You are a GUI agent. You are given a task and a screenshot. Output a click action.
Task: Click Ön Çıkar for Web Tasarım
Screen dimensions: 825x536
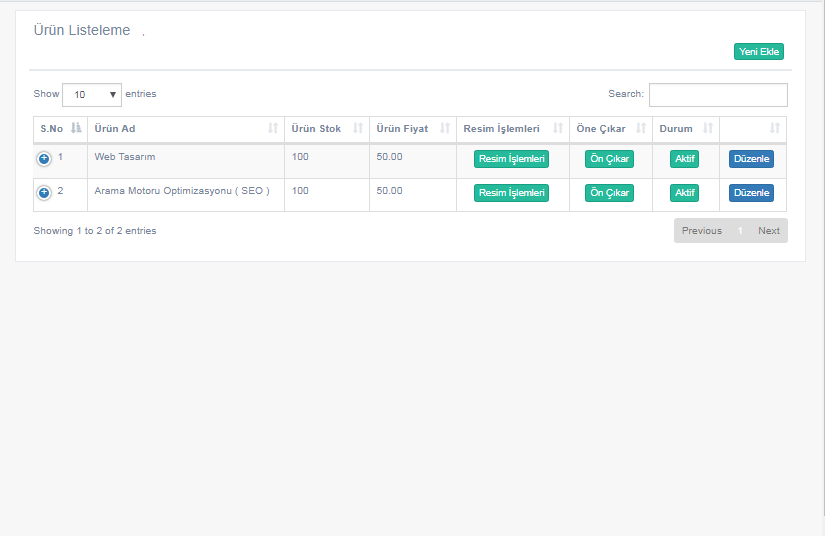coord(609,159)
